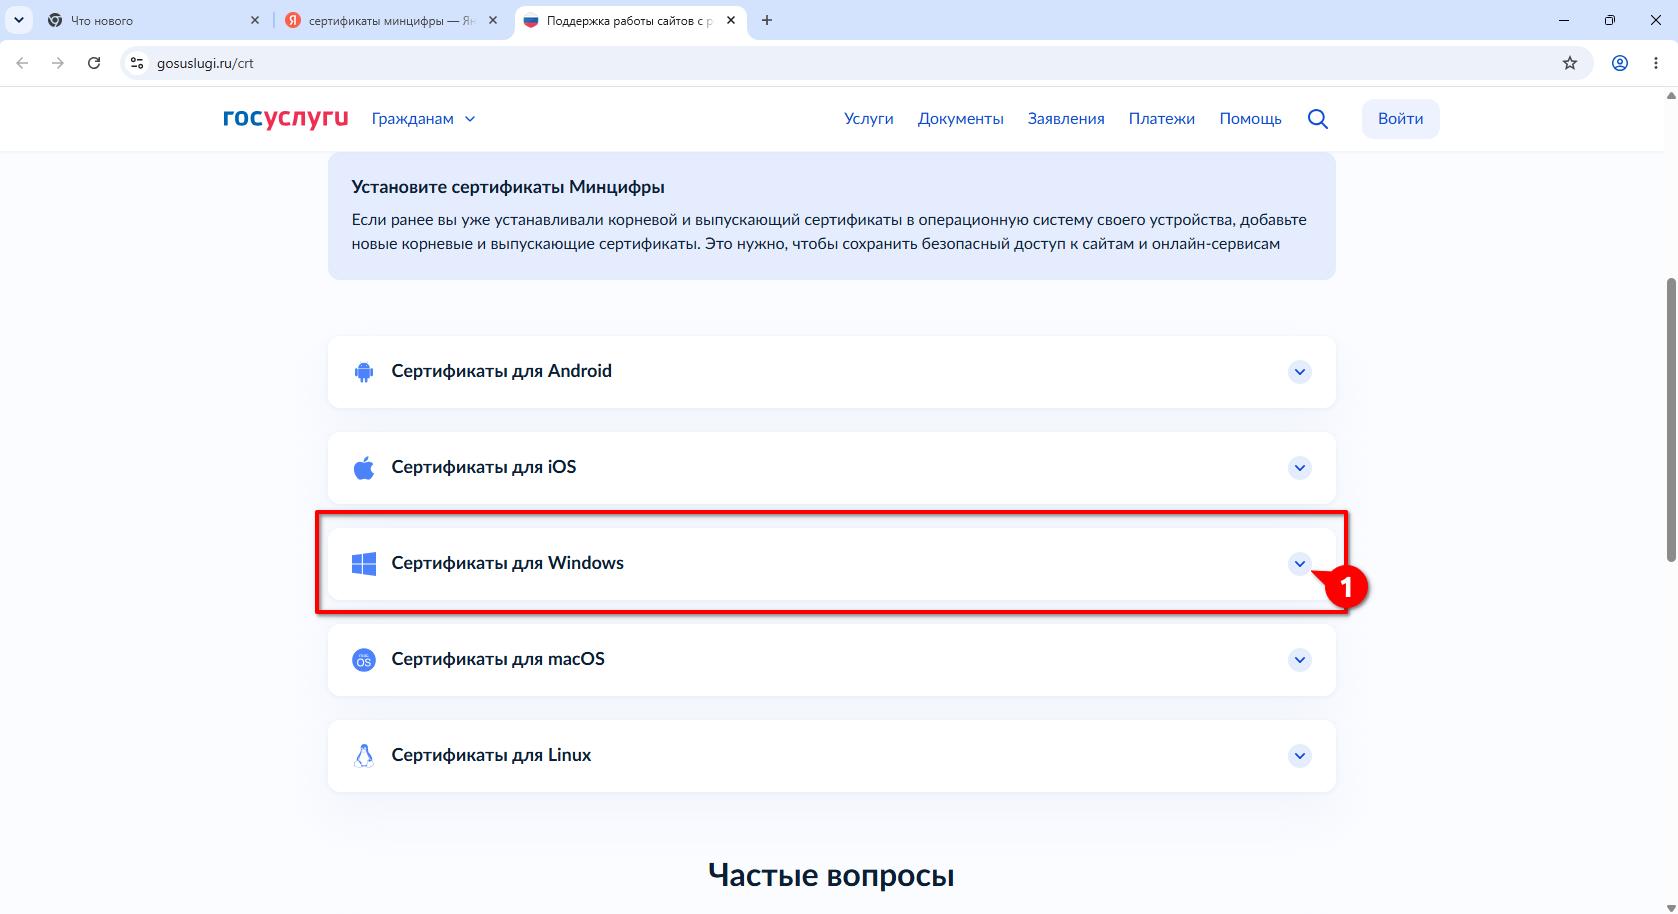Restore down the browser window
The width and height of the screenshot is (1678, 914).
(1610, 20)
